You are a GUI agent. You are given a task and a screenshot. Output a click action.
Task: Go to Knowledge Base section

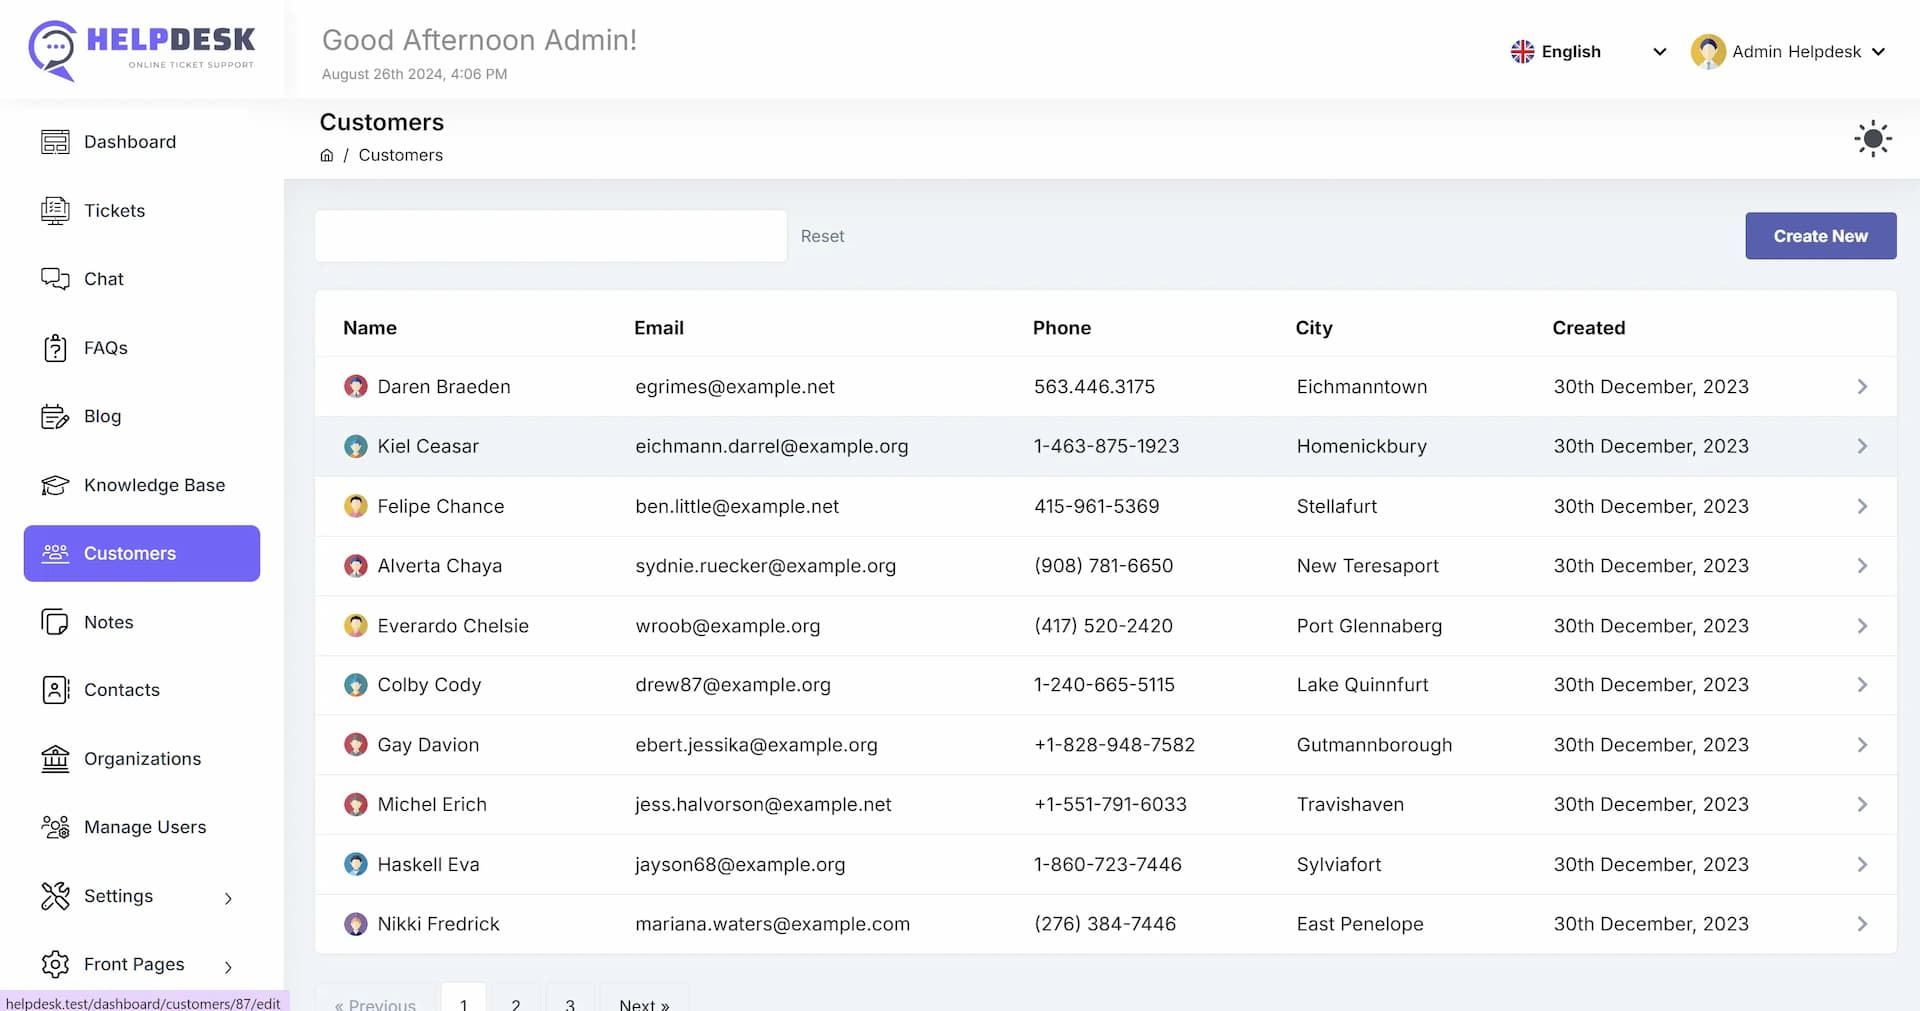(x=142, y=485)
